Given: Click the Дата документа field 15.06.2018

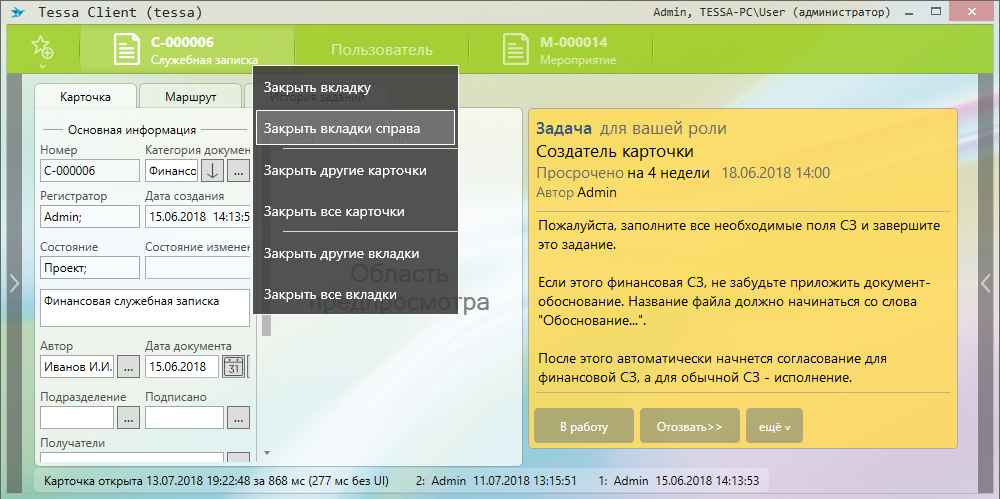Looking at the screenshot, I should pos(182,367).
